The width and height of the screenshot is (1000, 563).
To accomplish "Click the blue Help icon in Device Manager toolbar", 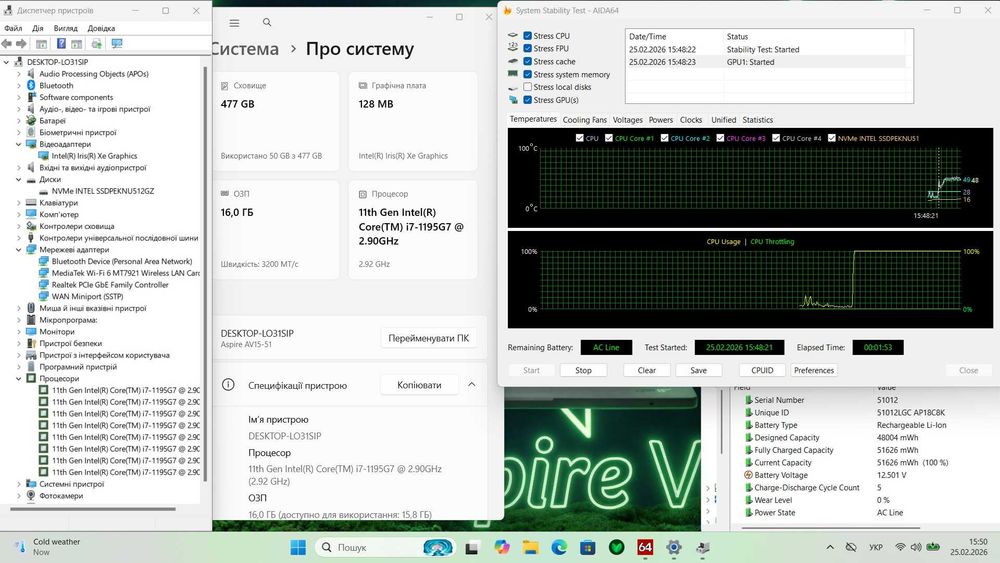I will pos(61,43).
